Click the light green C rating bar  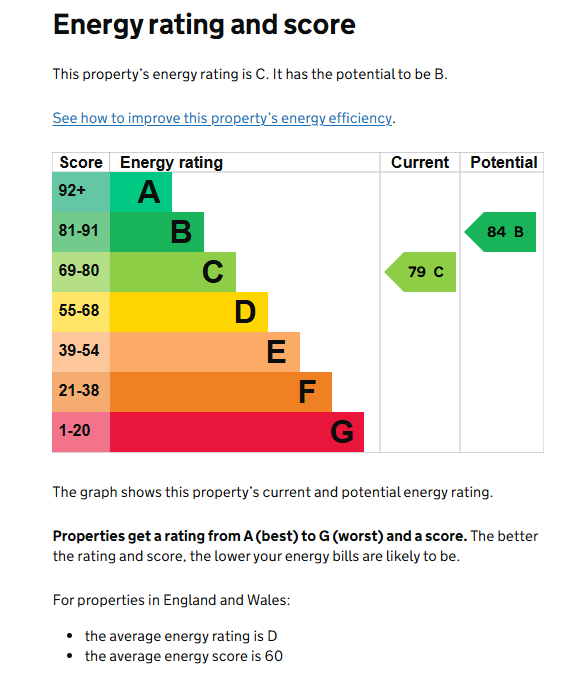point(173,272)
